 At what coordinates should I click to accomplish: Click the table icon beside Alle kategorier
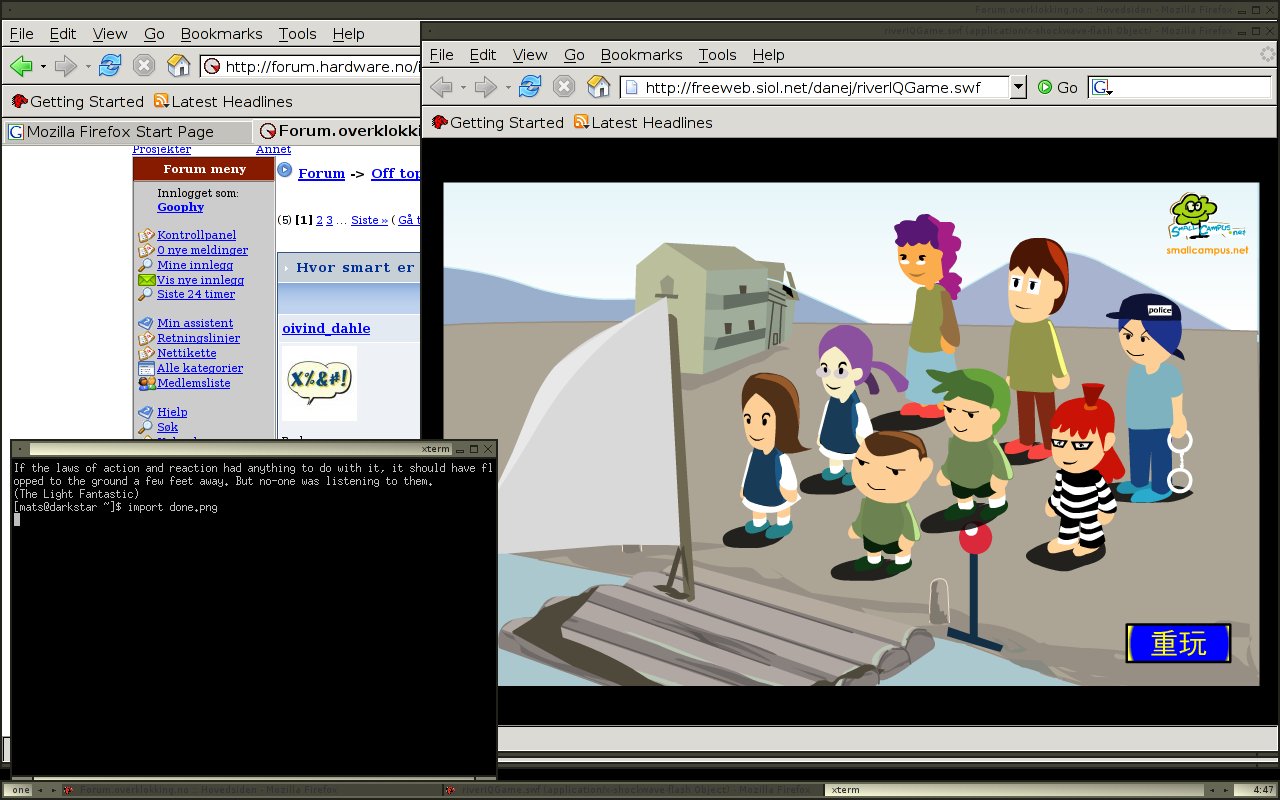147,369
